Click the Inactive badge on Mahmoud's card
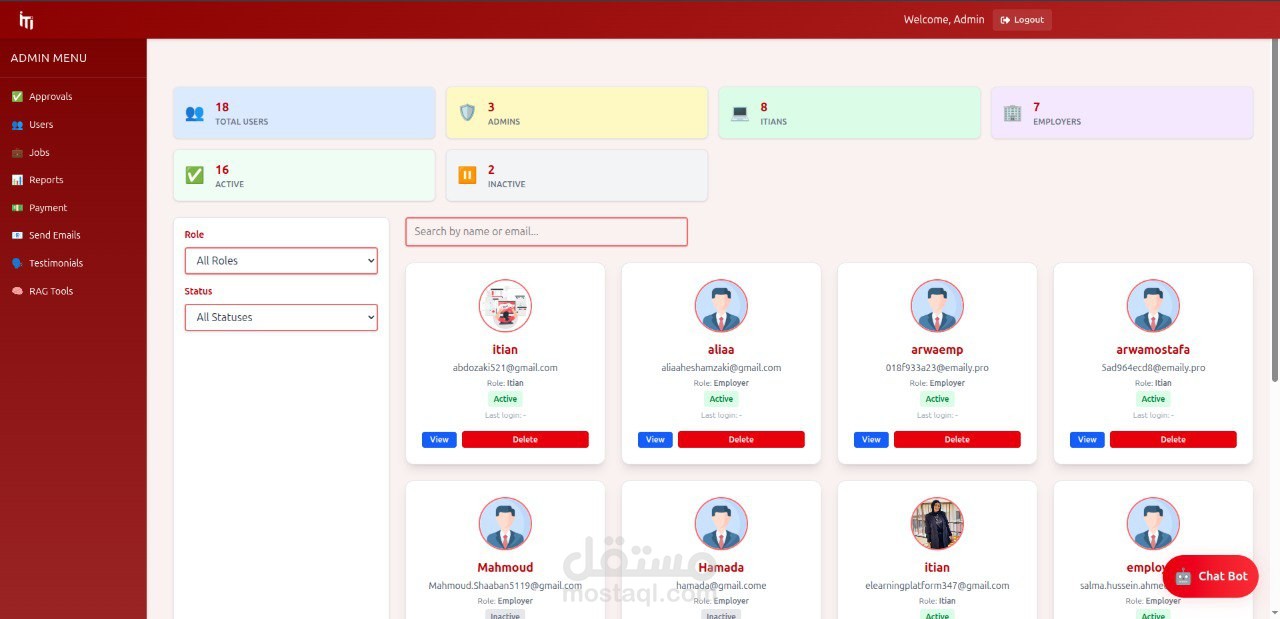This screenshot has height=619, width=1280. [505, 615]
